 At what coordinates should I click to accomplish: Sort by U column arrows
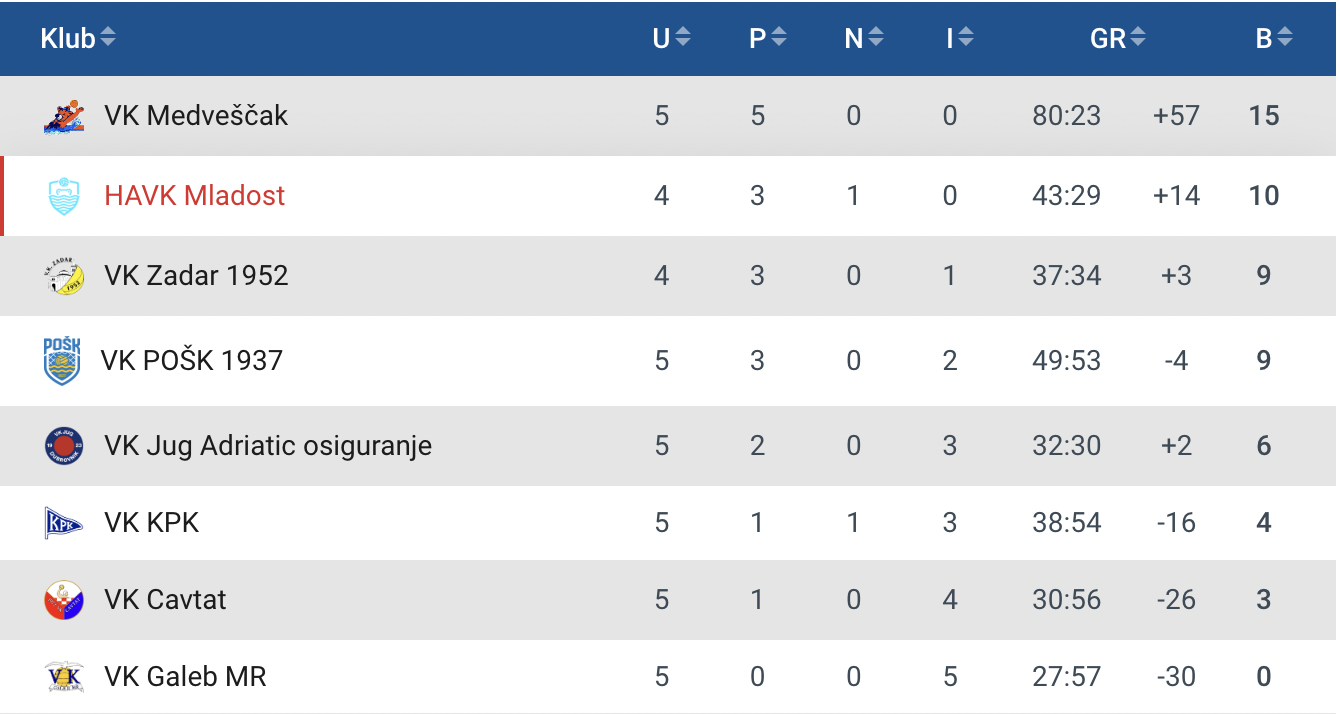point(683,38)
